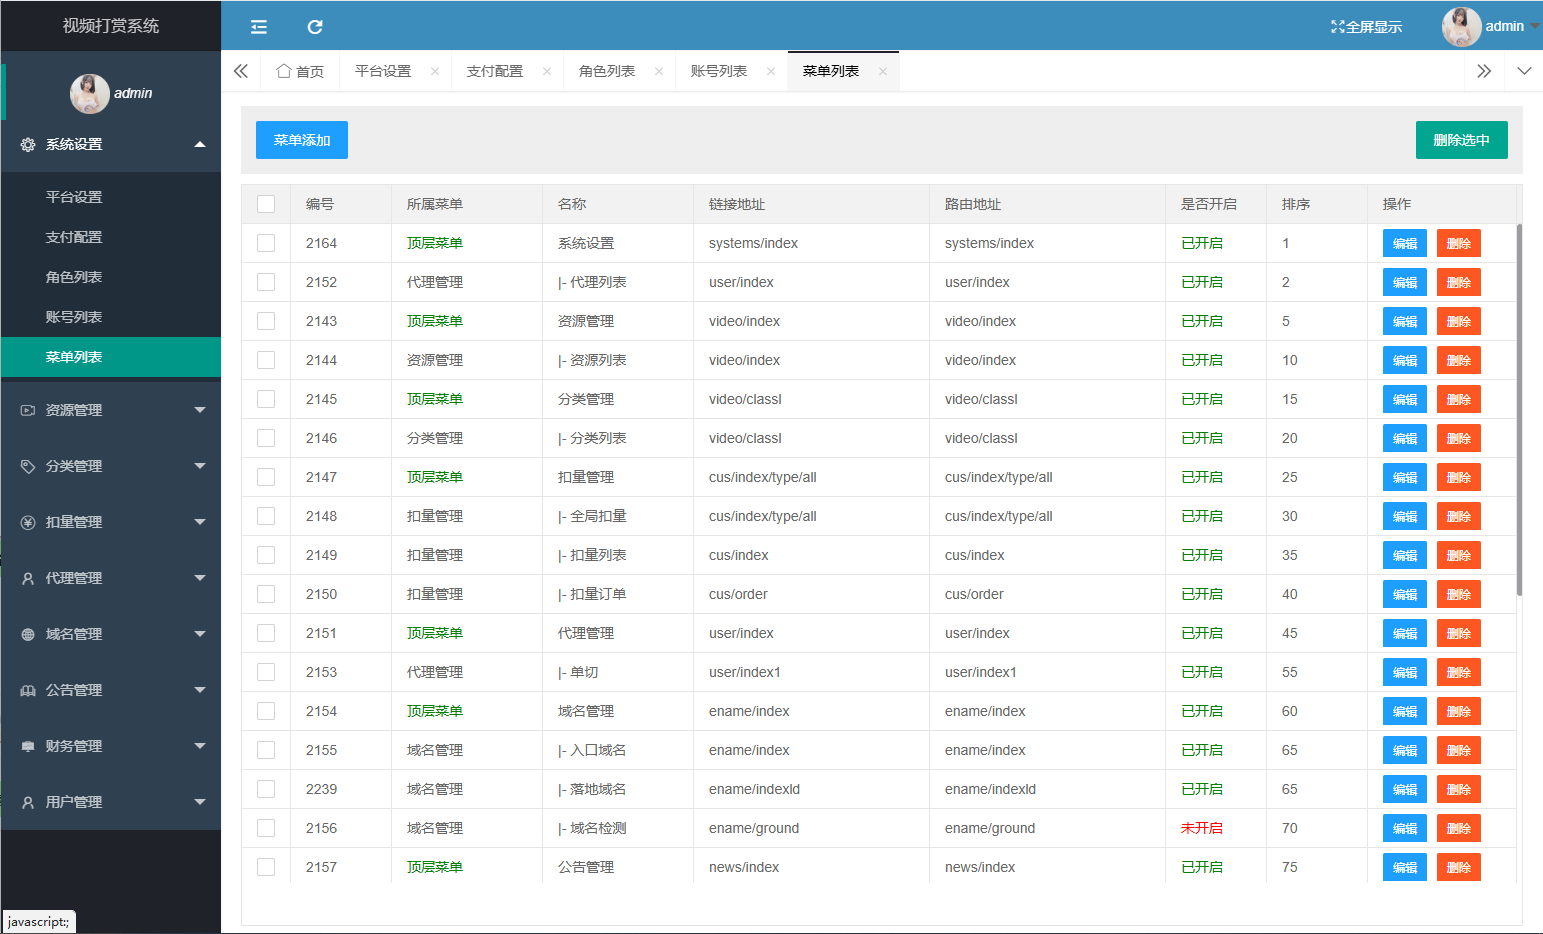1543x934 pixels.
Task: Click the table's vertical scrollbar
Action: 1519,410
